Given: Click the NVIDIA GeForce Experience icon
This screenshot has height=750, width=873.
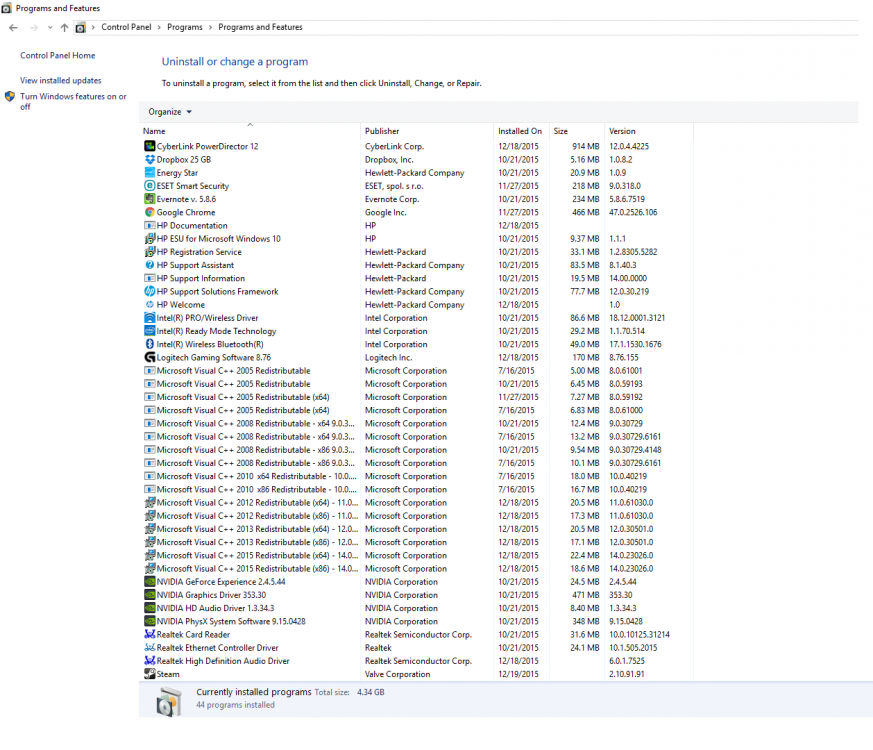Looking at the screenshot, I should coord(149,581).
